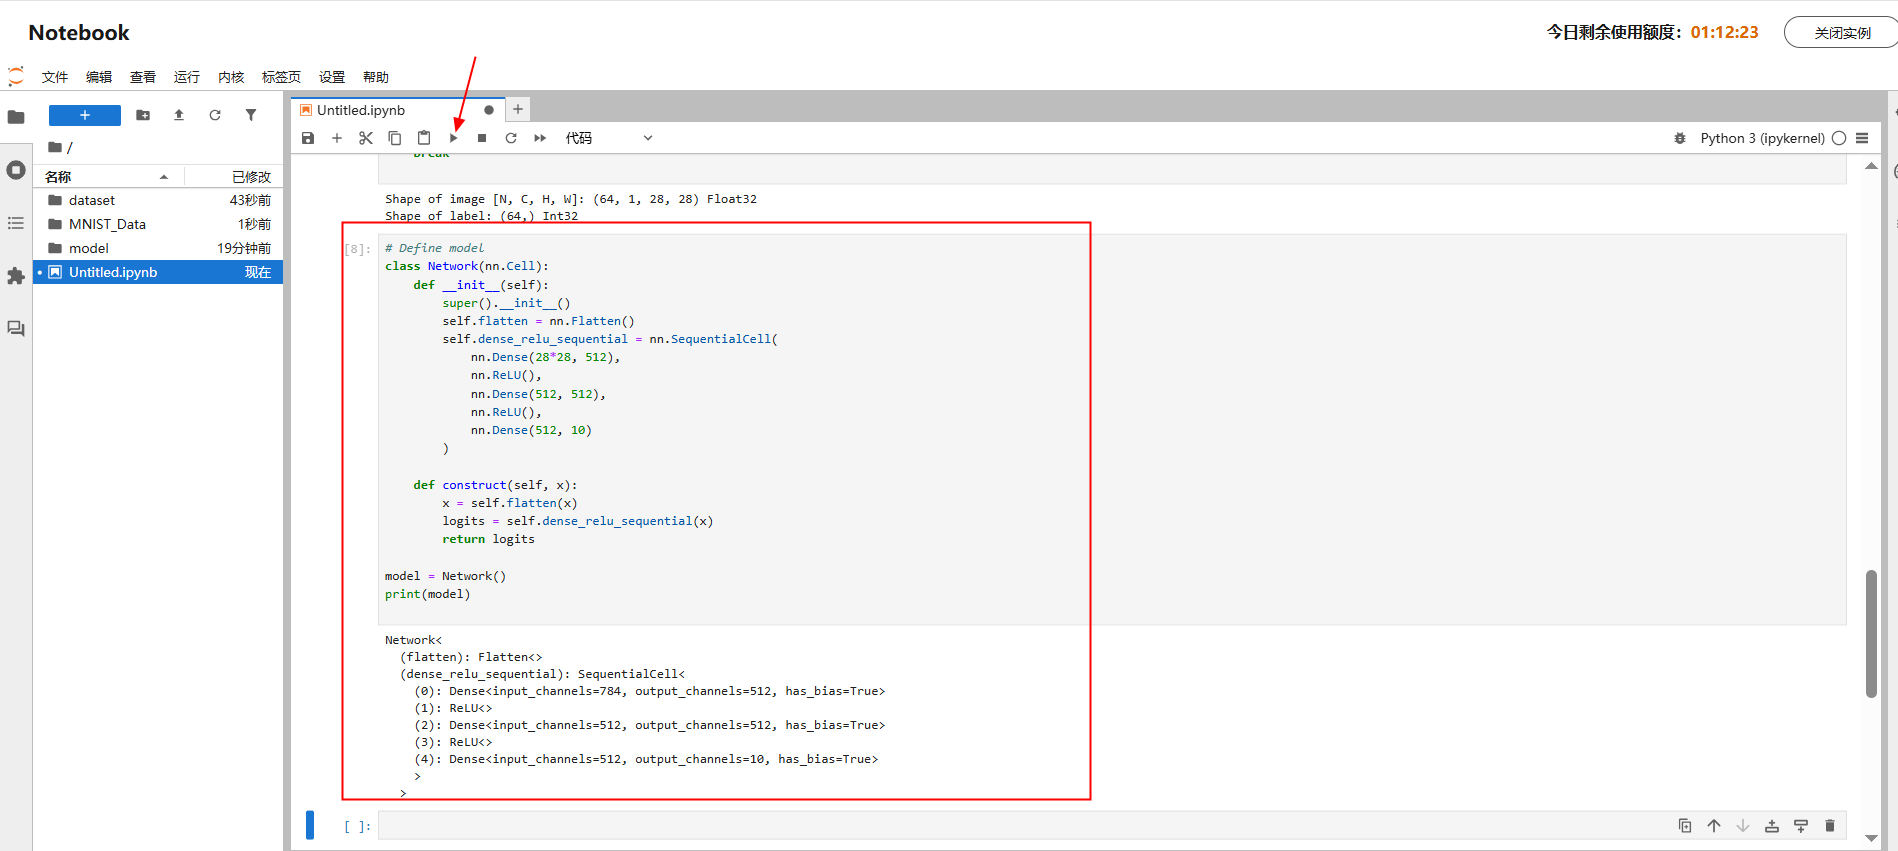The width and height of the screenshot is (1898, 851).
Task: Copy the selected cell
Action: pyautogui.click(x=395, y=138)
